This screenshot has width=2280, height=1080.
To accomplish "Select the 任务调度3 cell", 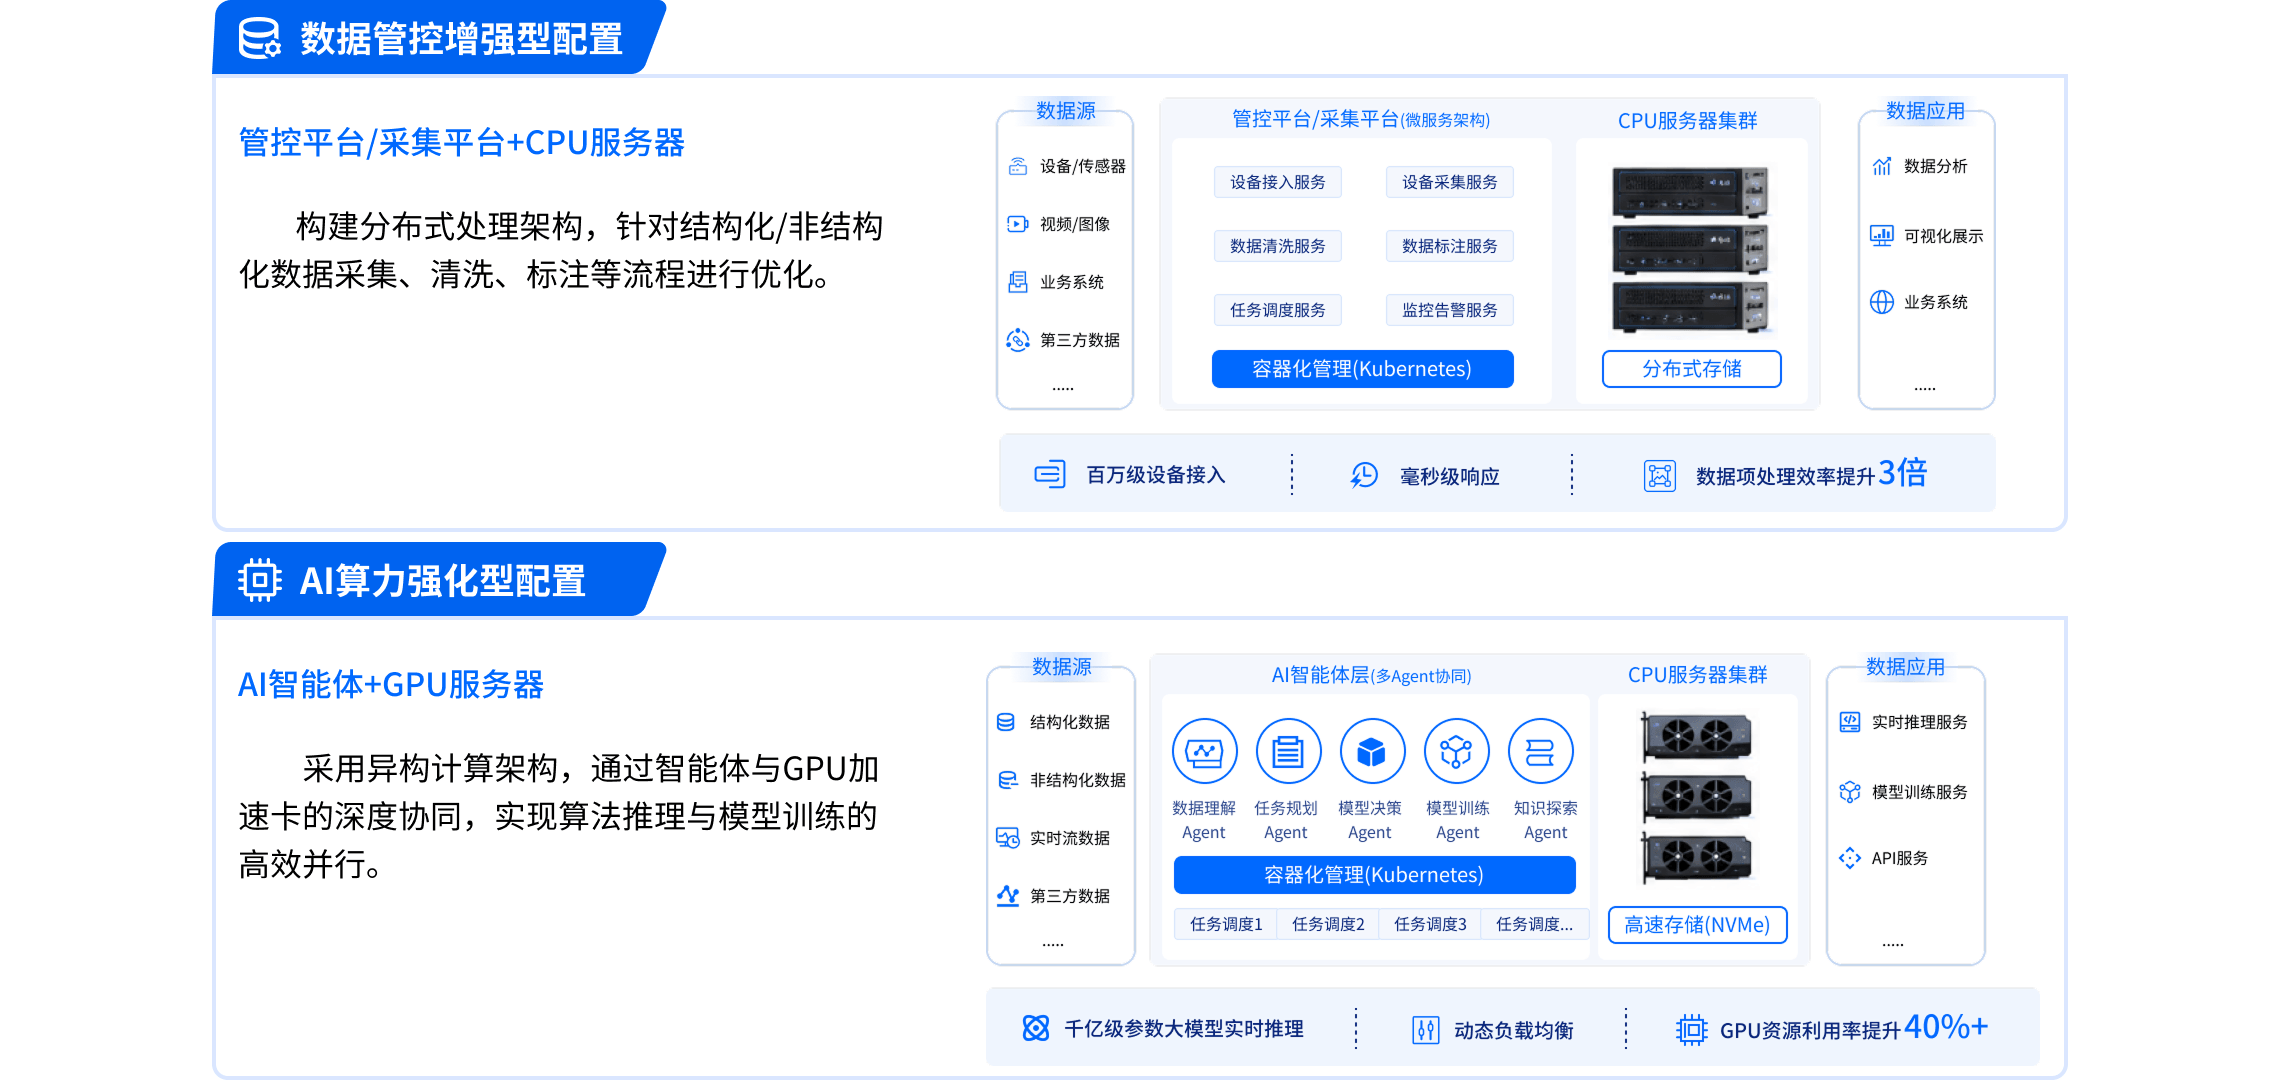I will [x=1430, y=925].
